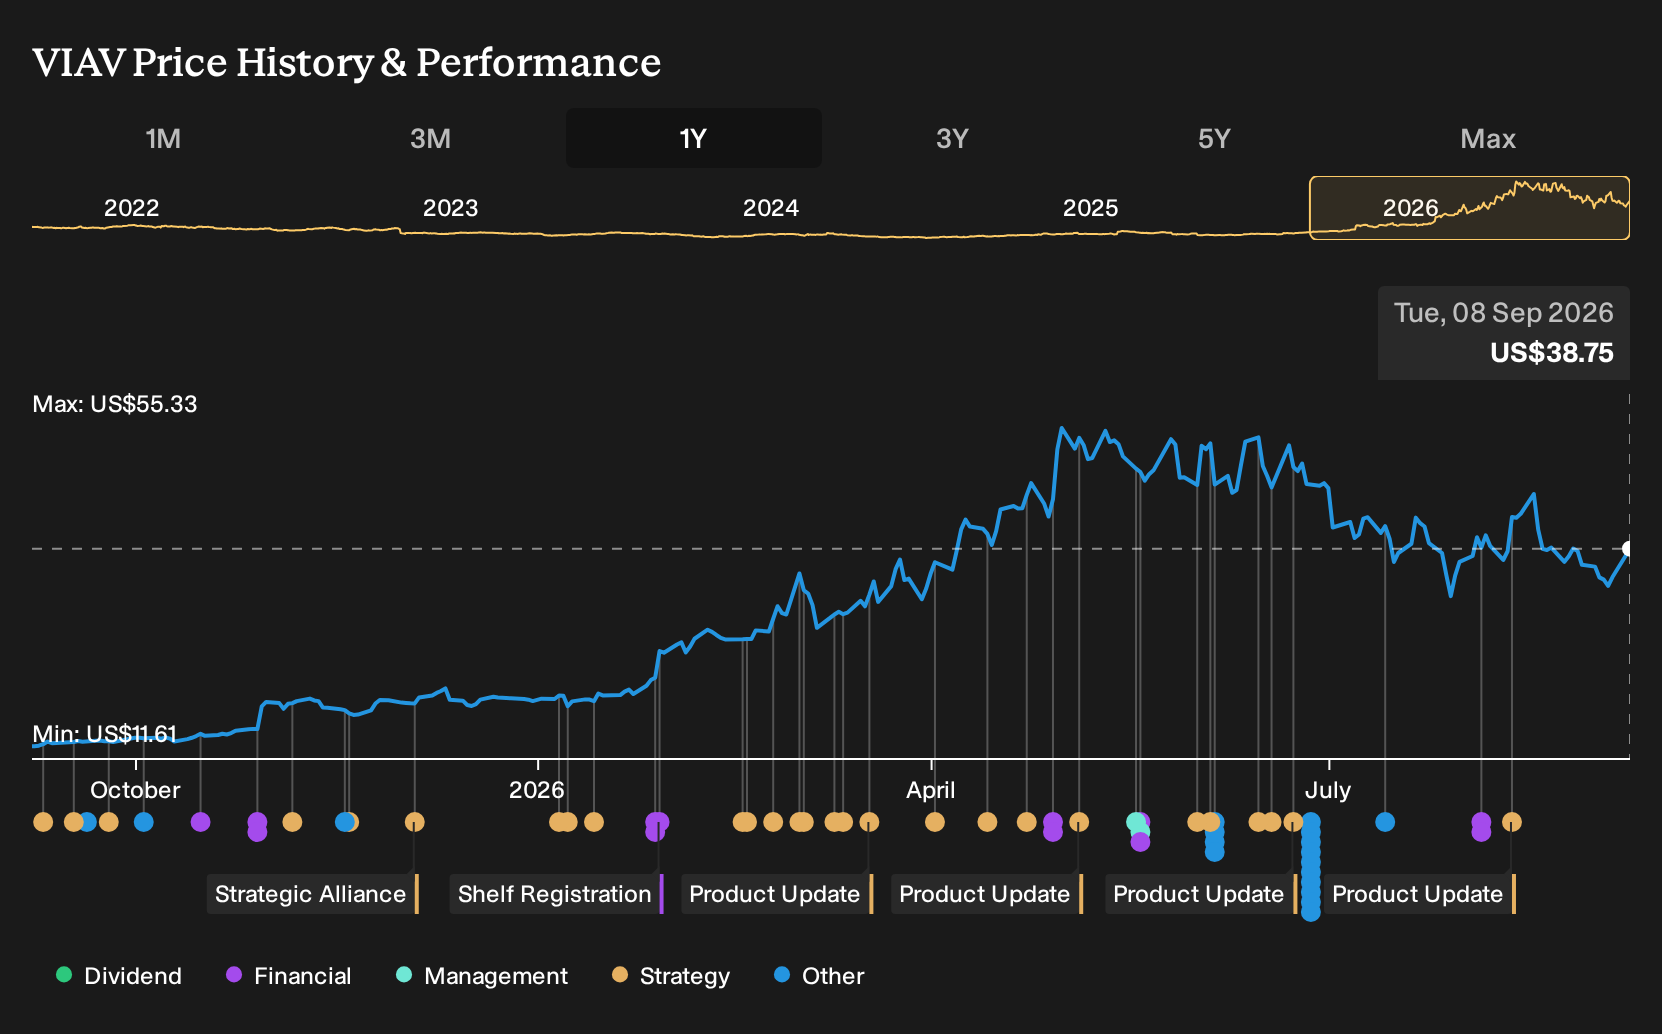
Task: Click the VIAV Price History & Performance heading
Action: tap(347, 62)
